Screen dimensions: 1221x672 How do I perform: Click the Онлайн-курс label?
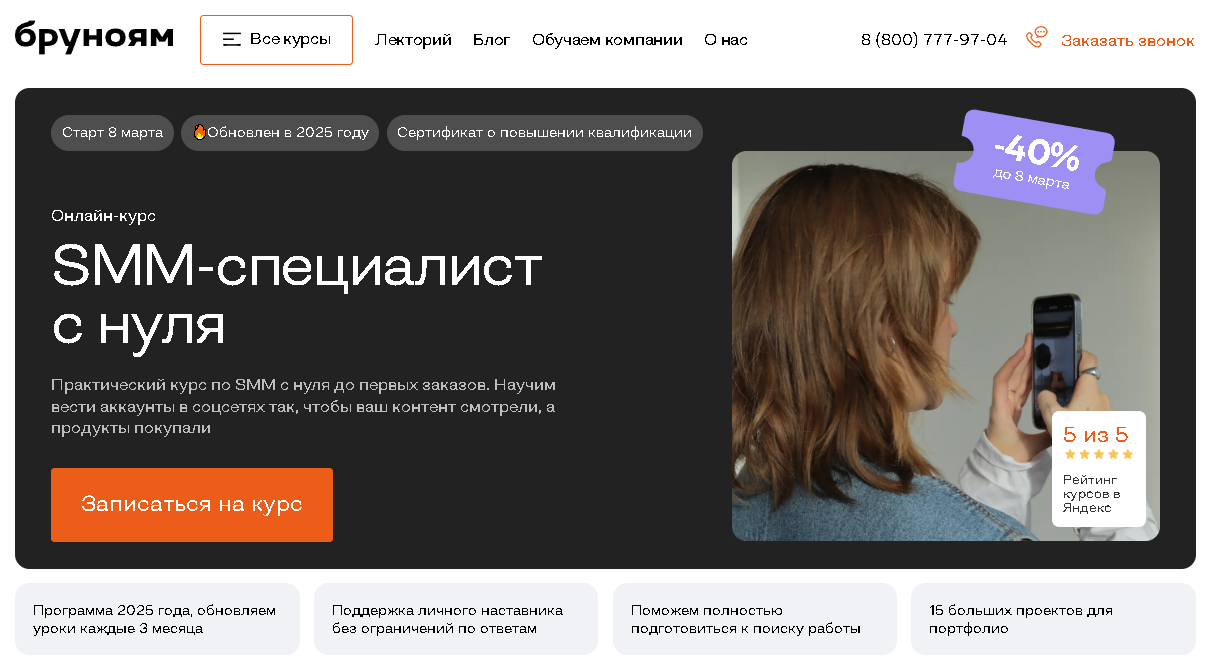pos(104,216)
